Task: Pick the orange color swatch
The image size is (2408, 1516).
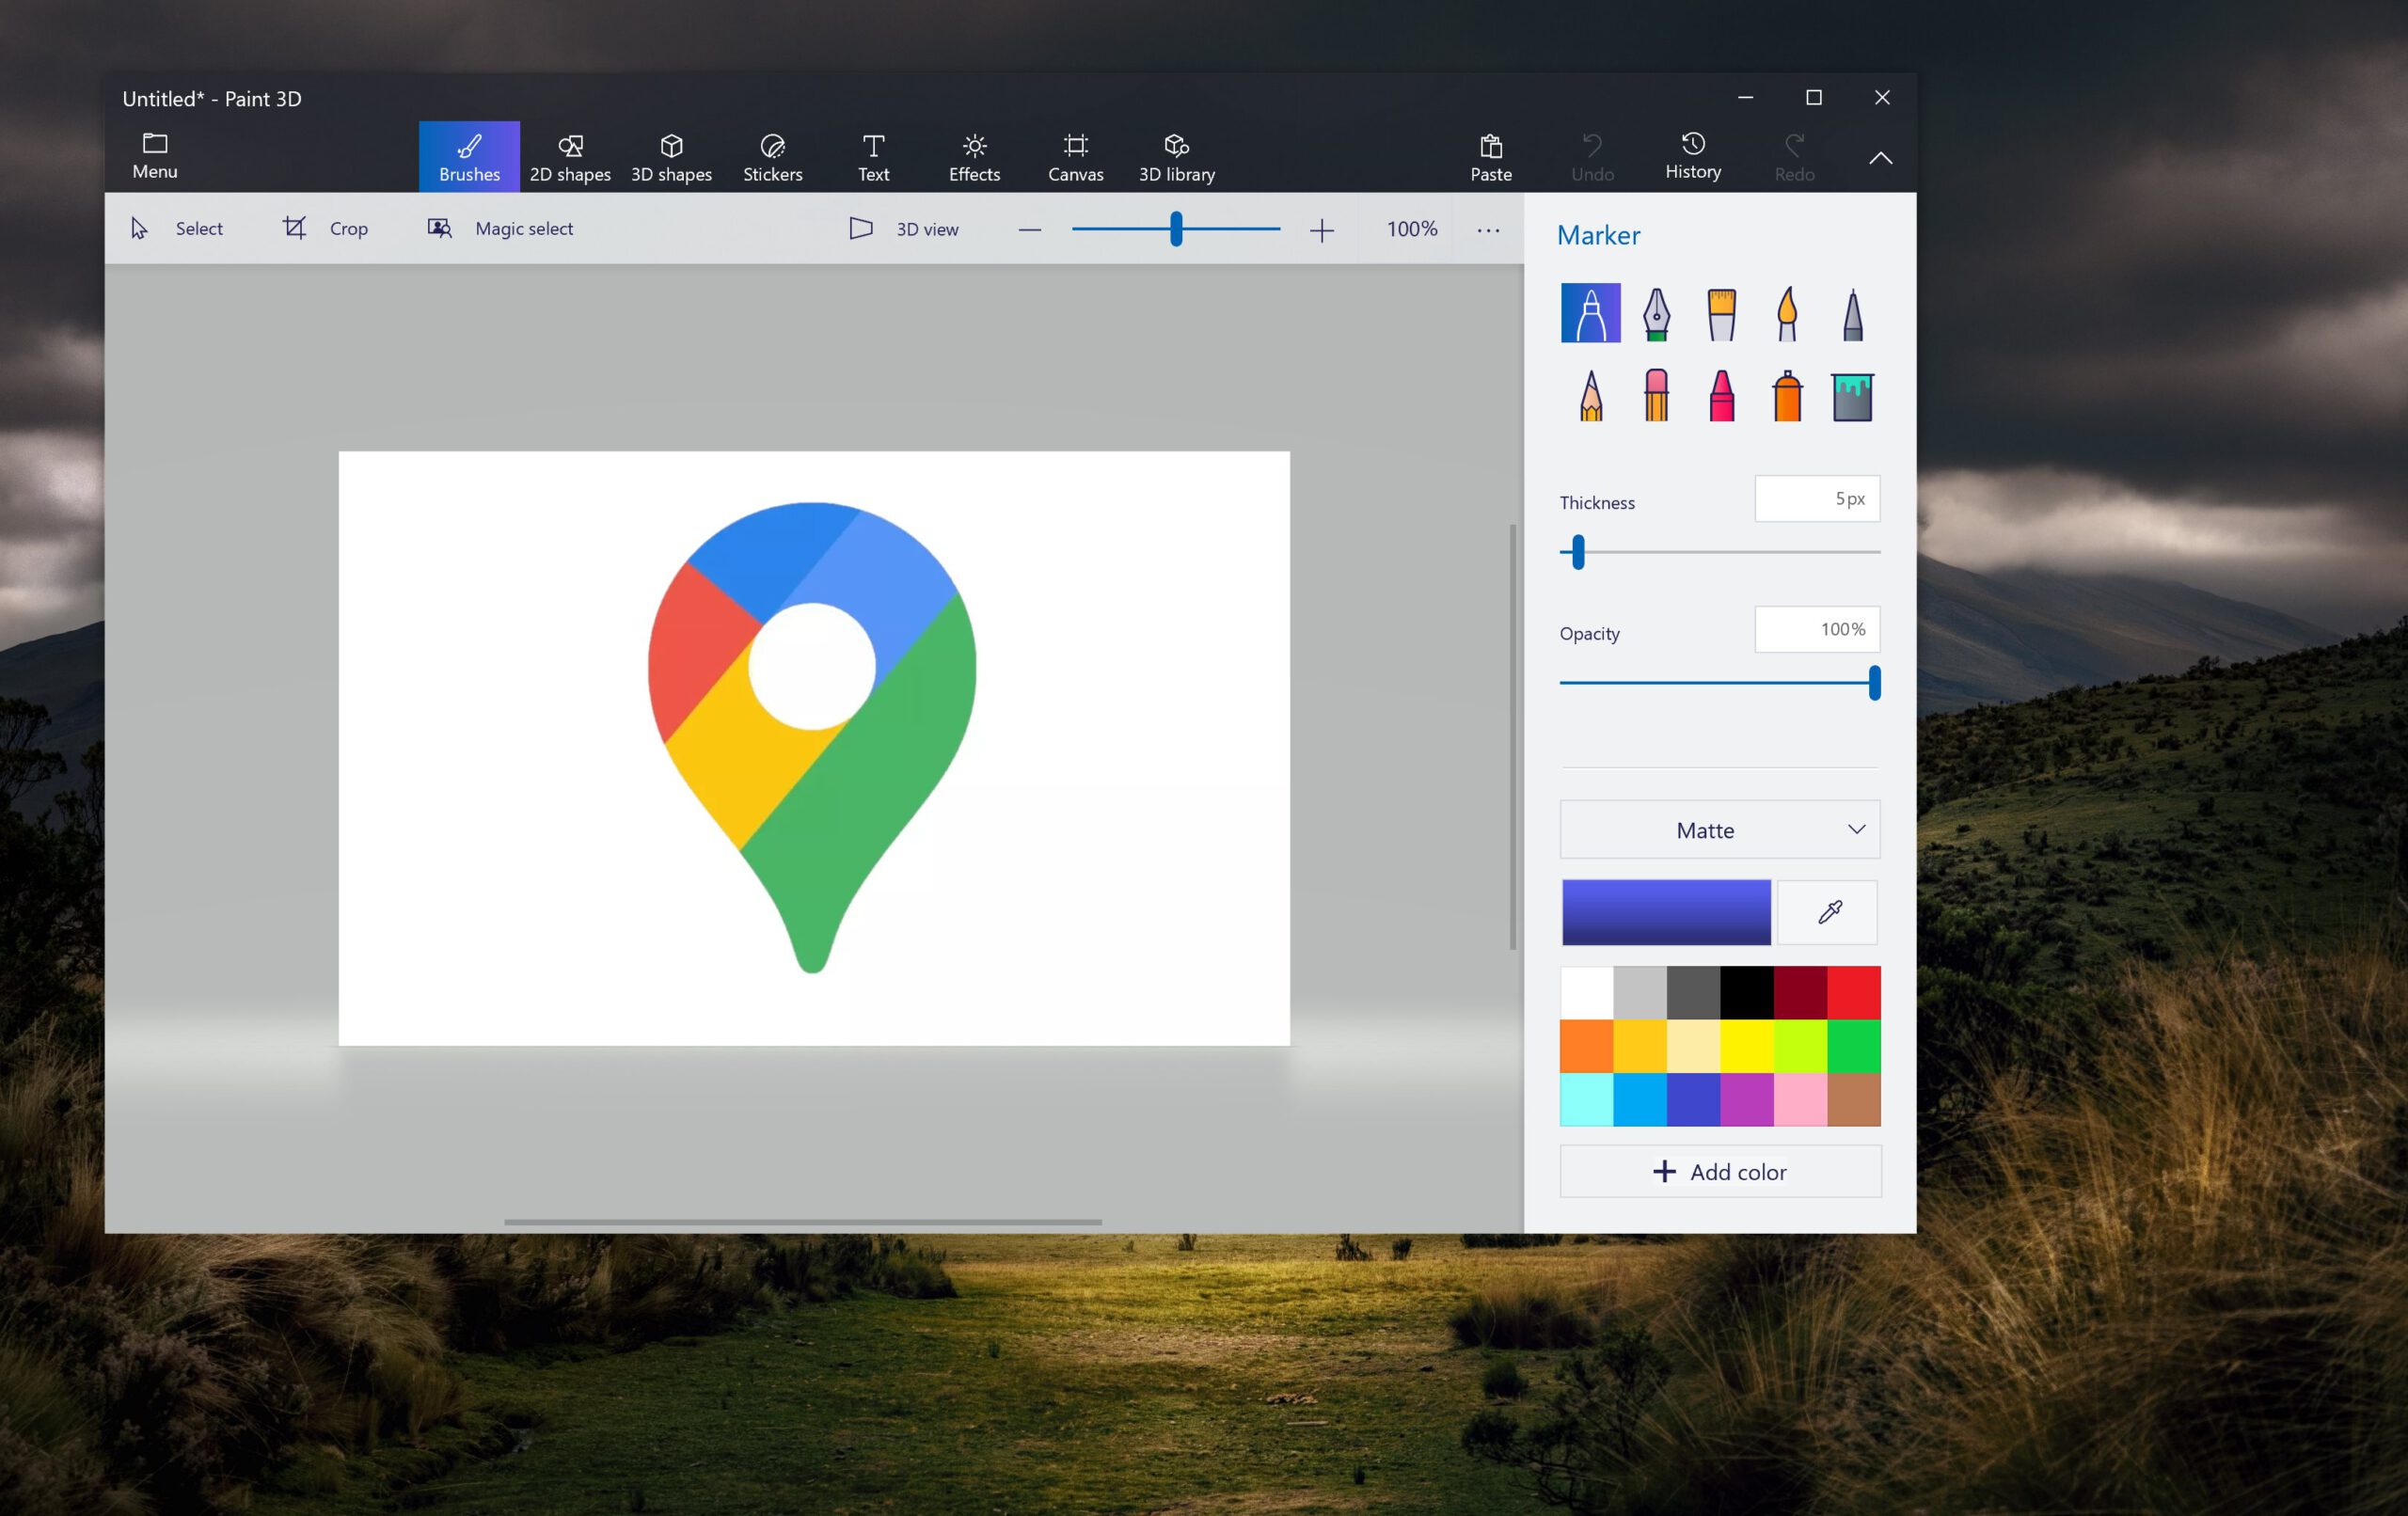Action: click(x=1587, y=1046)
